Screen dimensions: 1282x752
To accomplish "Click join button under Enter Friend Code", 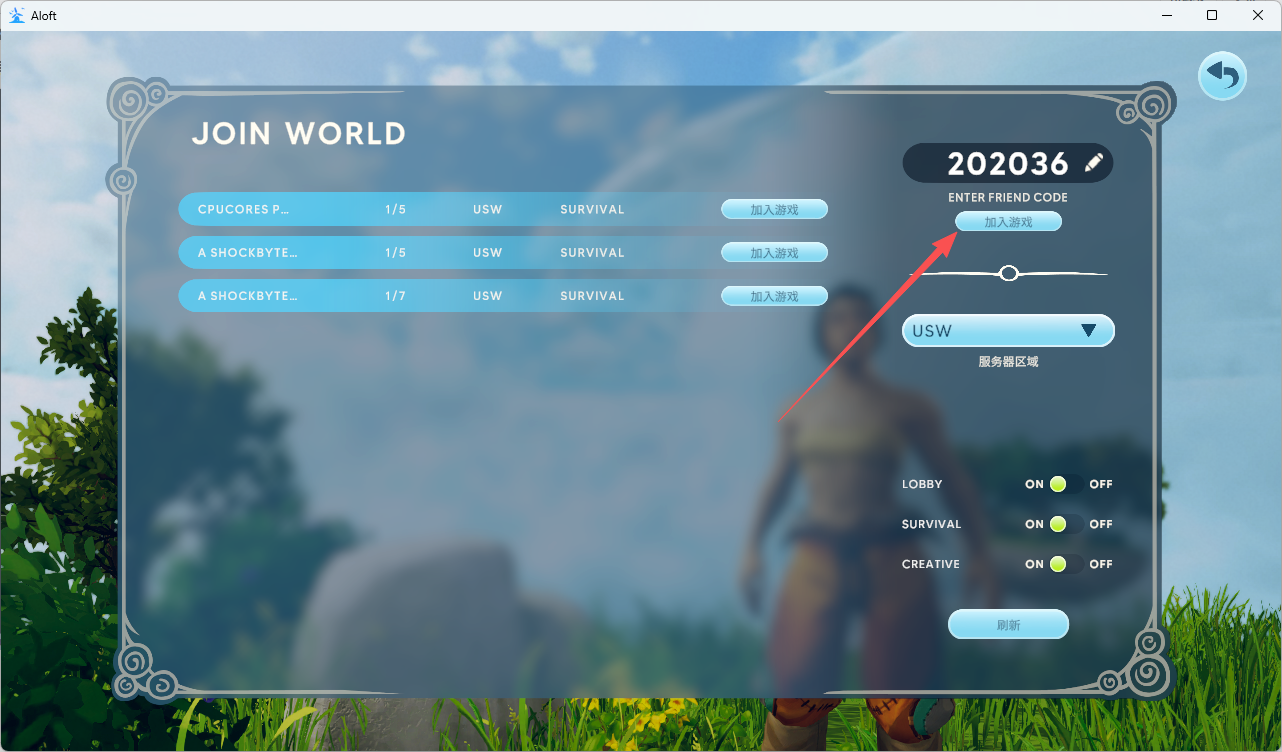I will 1008,221.
